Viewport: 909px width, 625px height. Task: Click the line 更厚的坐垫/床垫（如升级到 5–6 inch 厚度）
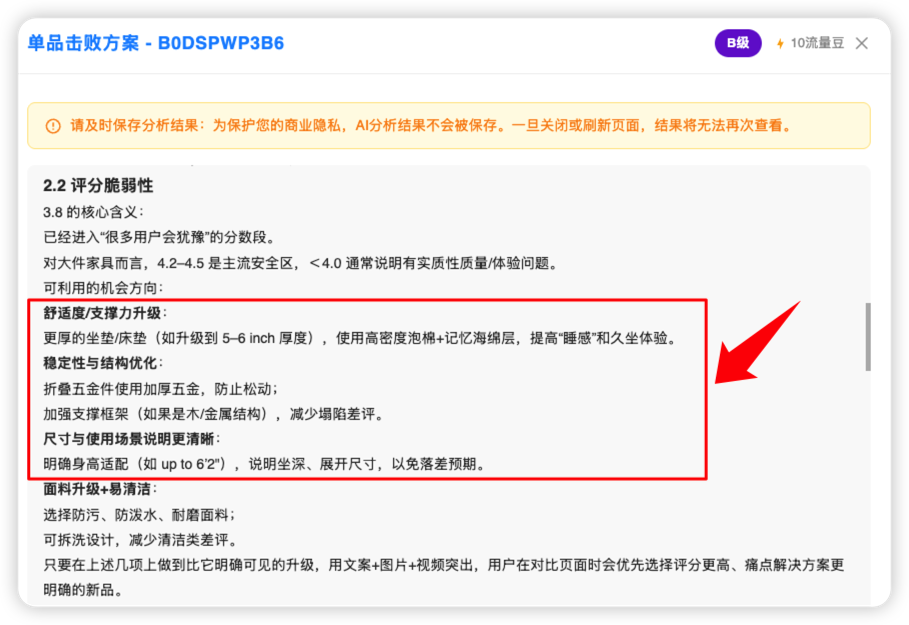pos(361,338)
